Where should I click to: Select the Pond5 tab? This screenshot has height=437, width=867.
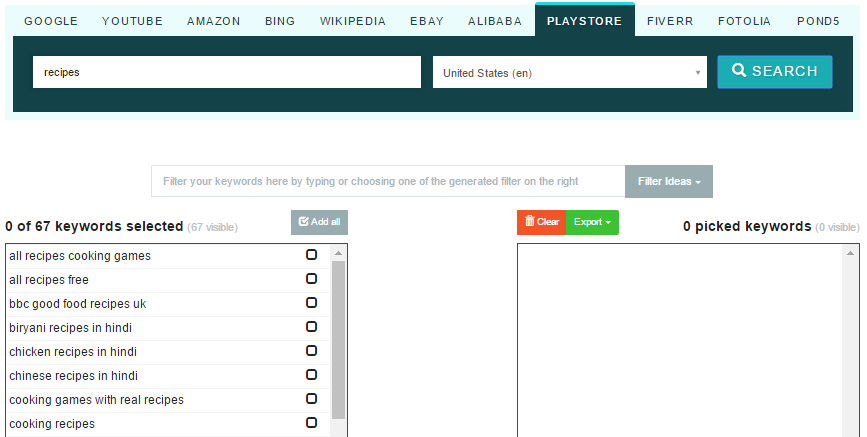pyautogui.click(x=818, y=21)
